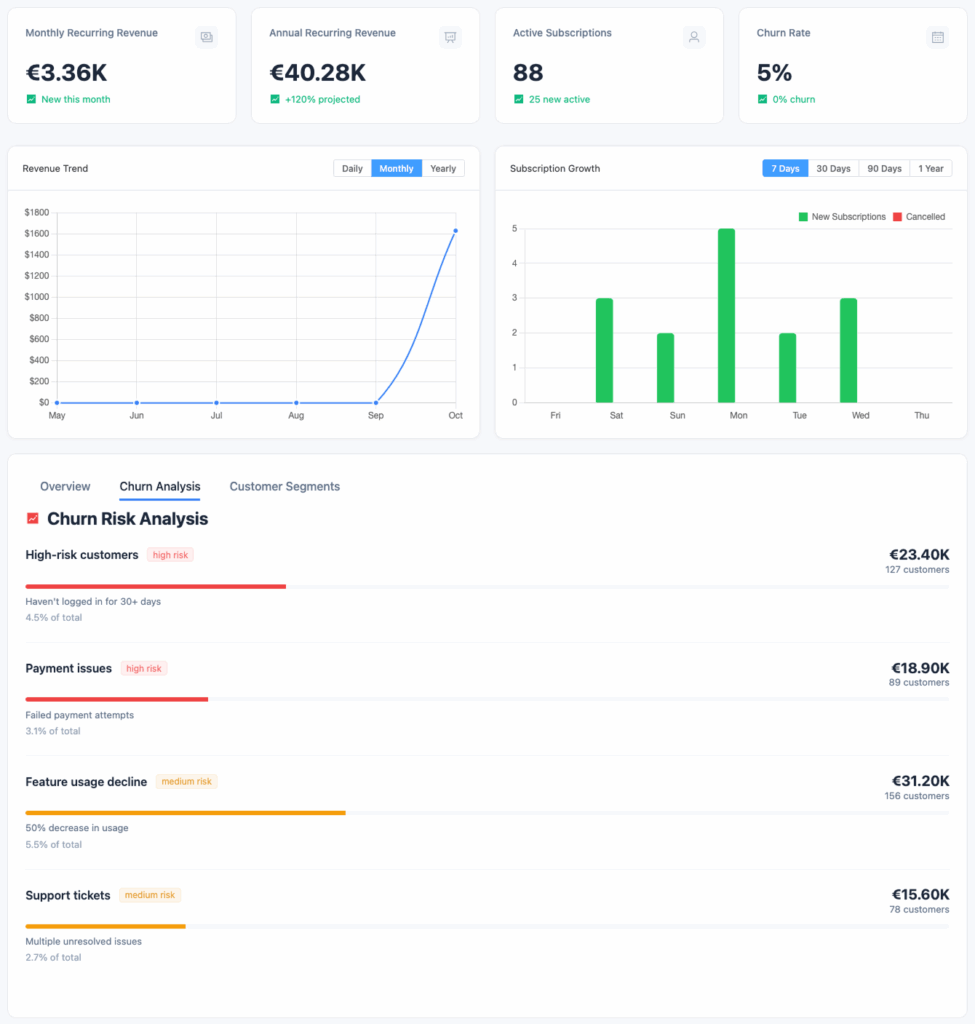This screenshot has height=1024, width=975.
Task: Click the Oct data point on revenue chart
Action: 455,231
